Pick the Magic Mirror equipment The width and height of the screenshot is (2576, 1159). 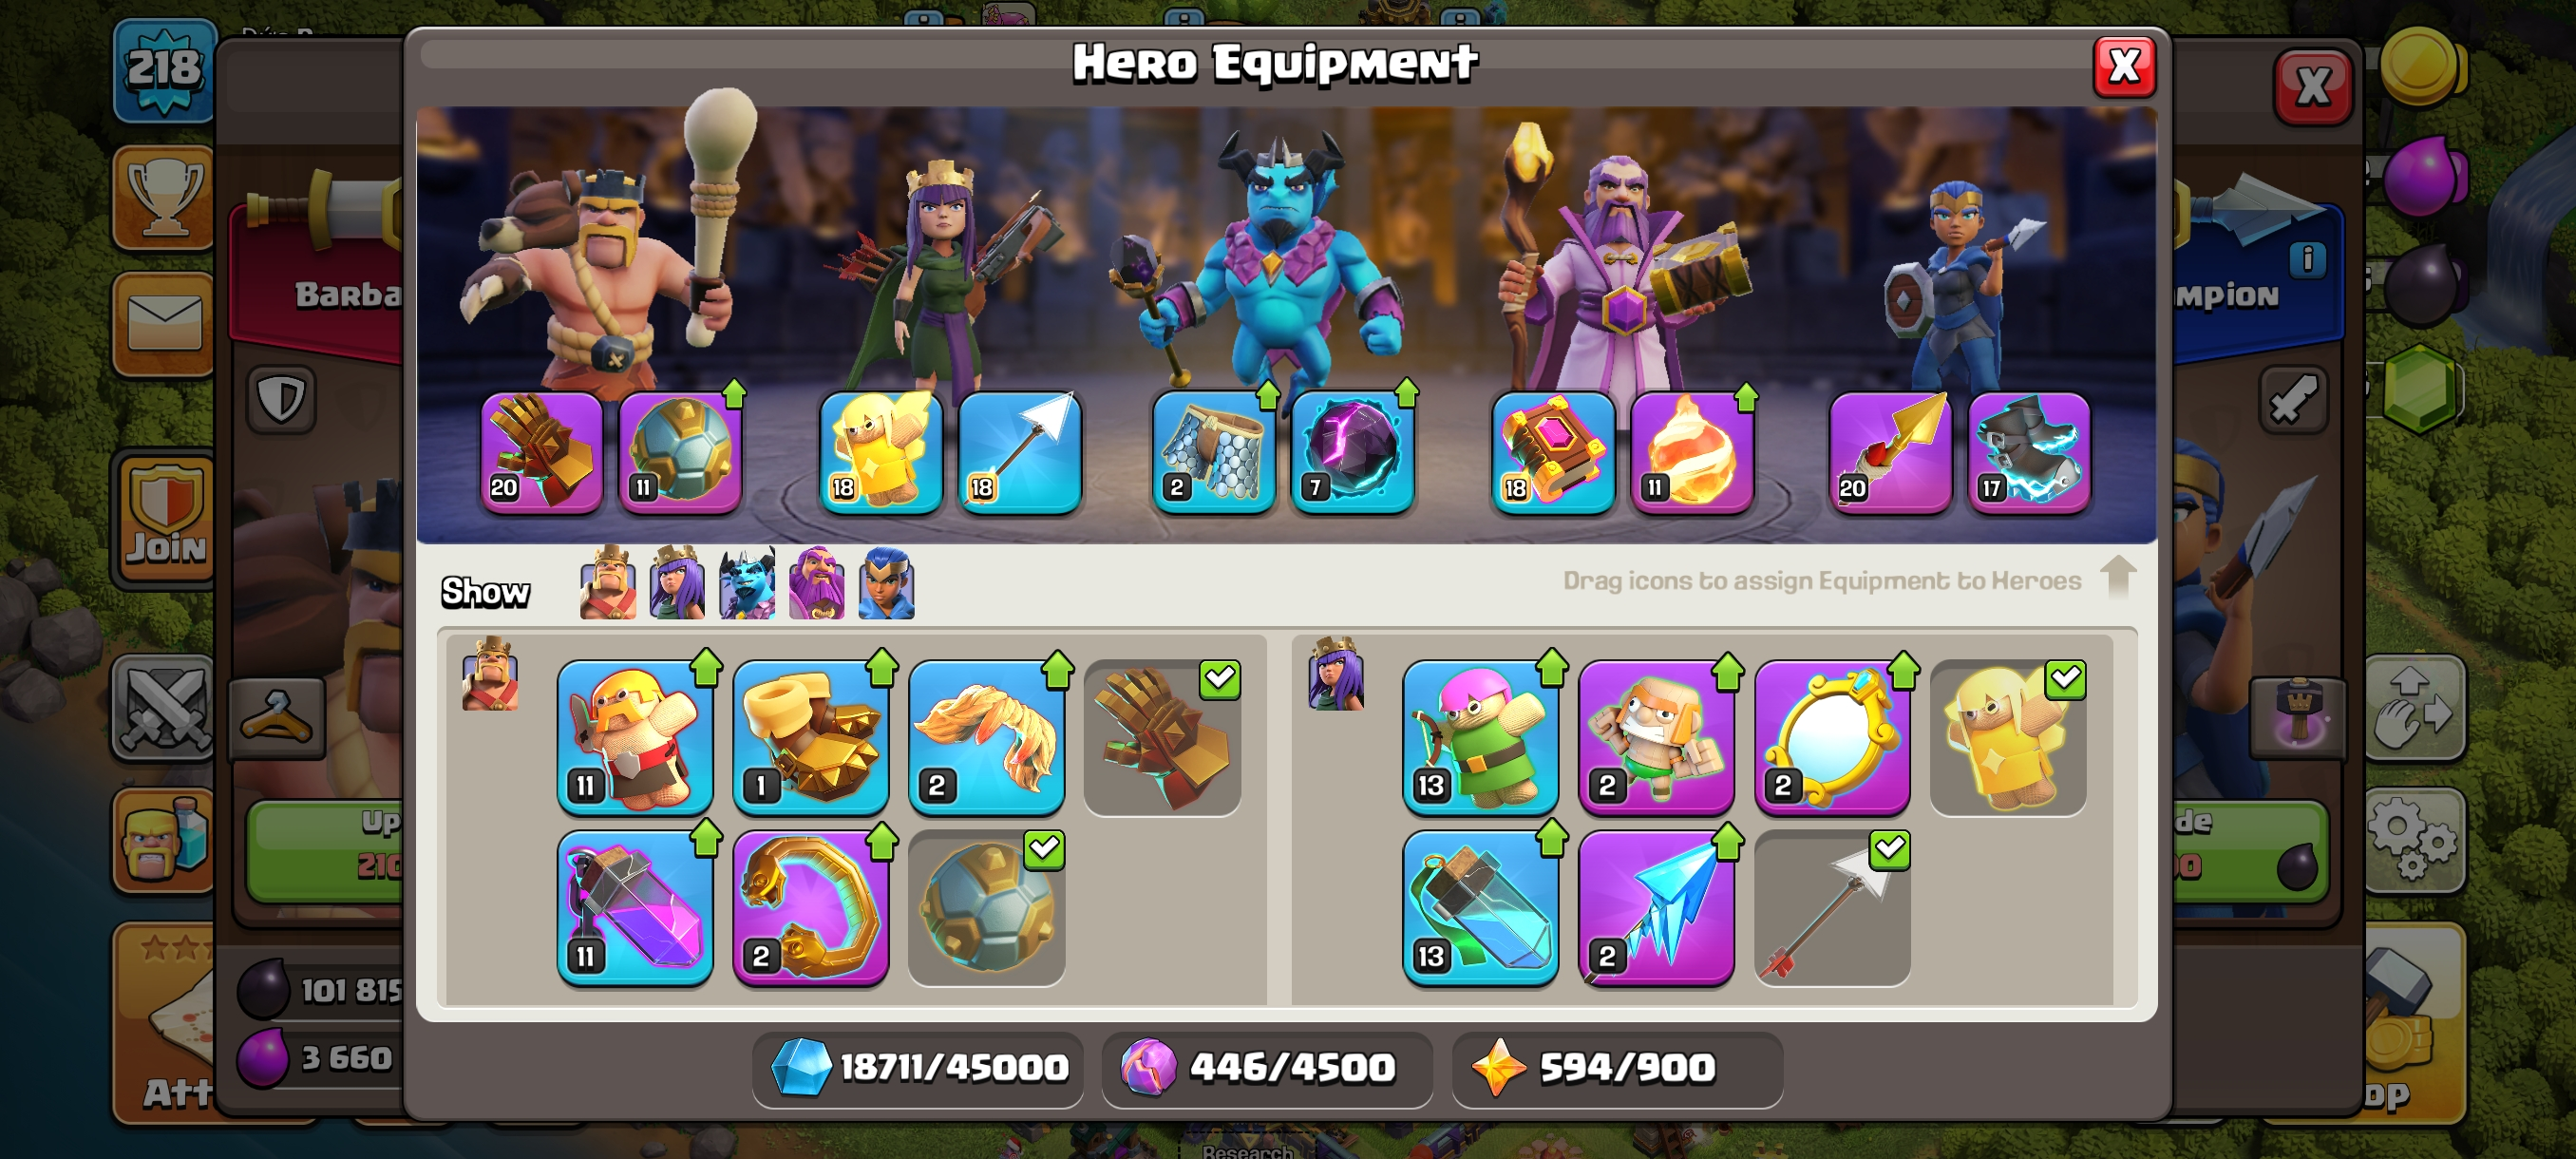(x=1832, y=737)
